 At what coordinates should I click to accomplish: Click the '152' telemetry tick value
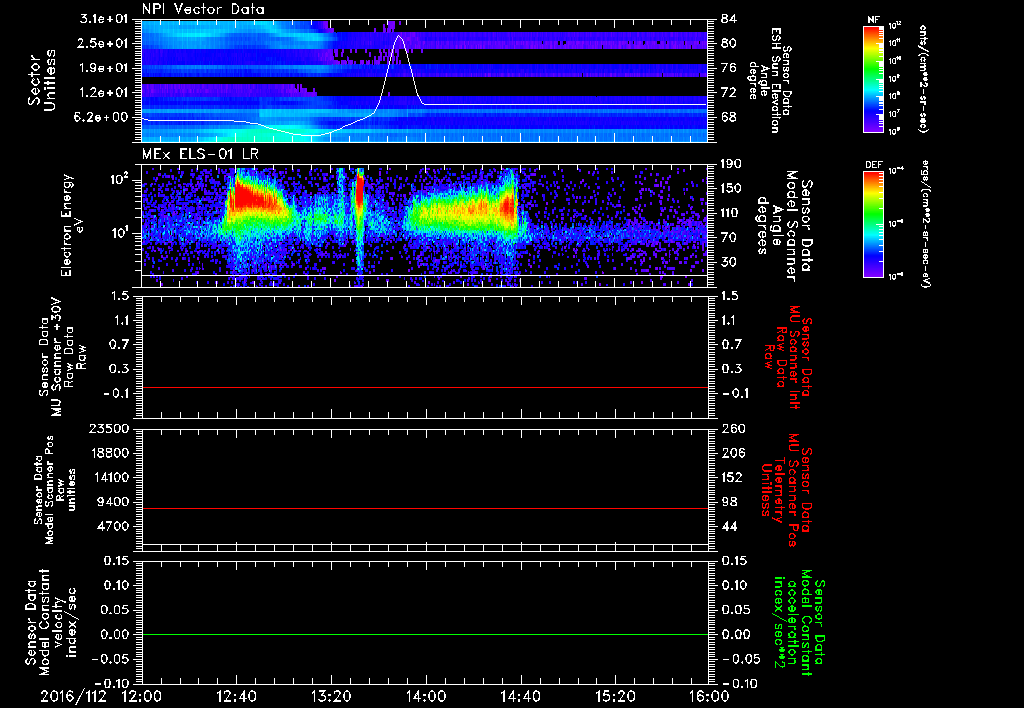(x=732, y=477)
